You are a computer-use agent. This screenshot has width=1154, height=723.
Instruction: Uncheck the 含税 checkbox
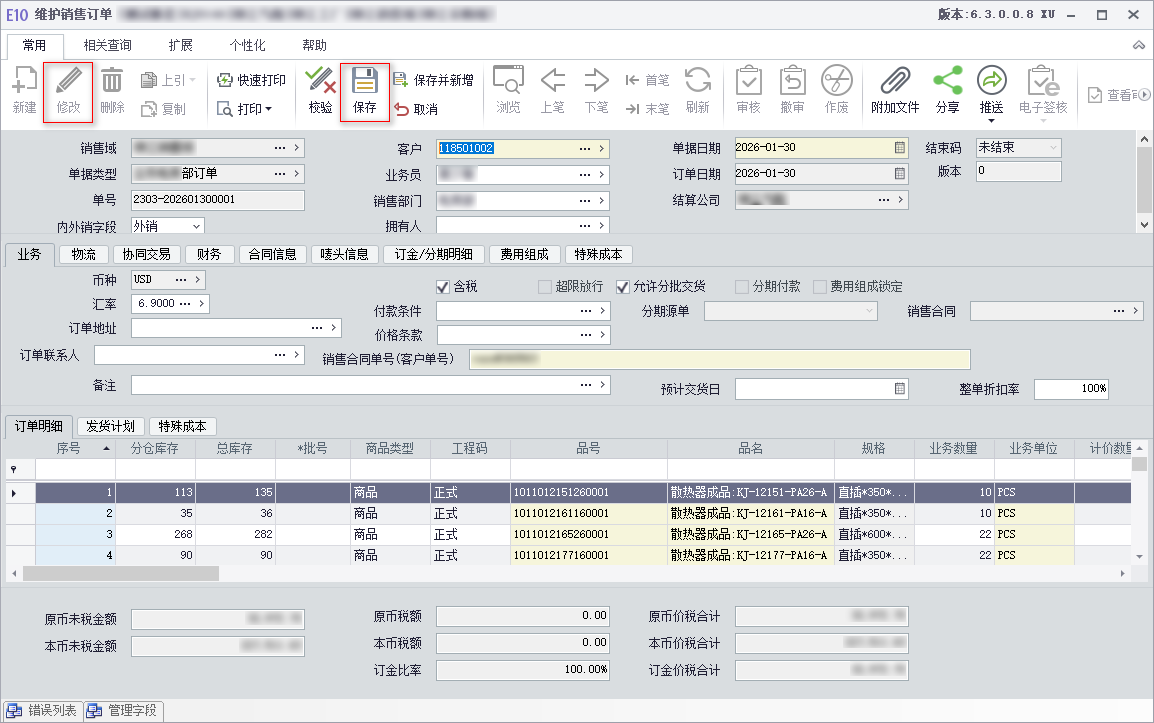(x=443, y=287)
